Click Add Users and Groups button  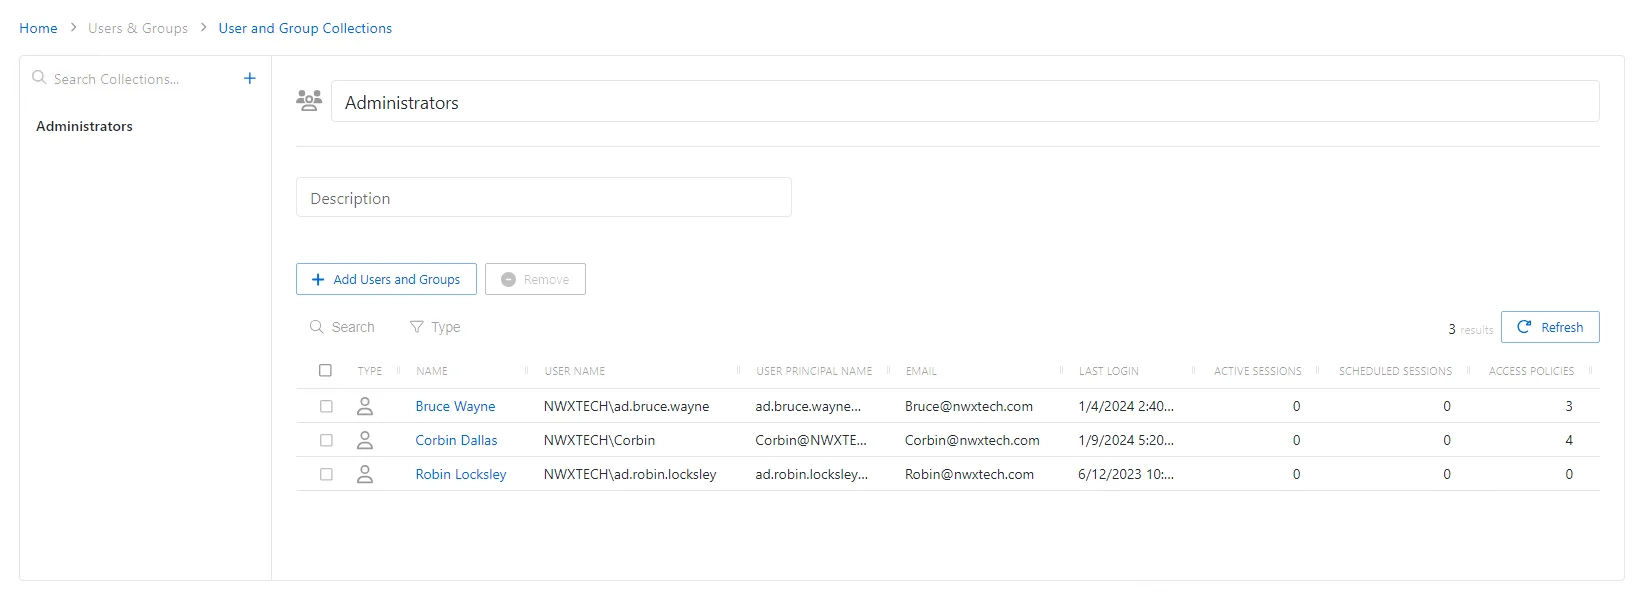point(386,279)
